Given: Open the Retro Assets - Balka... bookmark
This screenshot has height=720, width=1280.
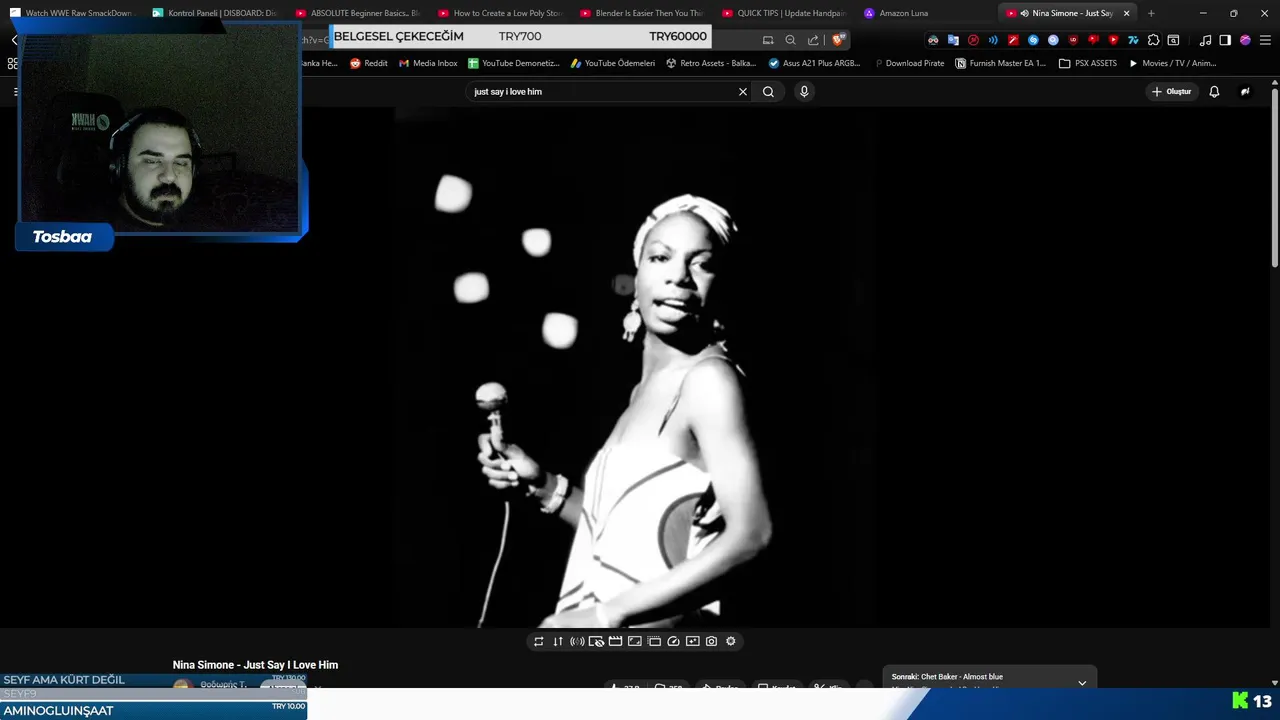Looking at the screenshot, I should (711, 63).
